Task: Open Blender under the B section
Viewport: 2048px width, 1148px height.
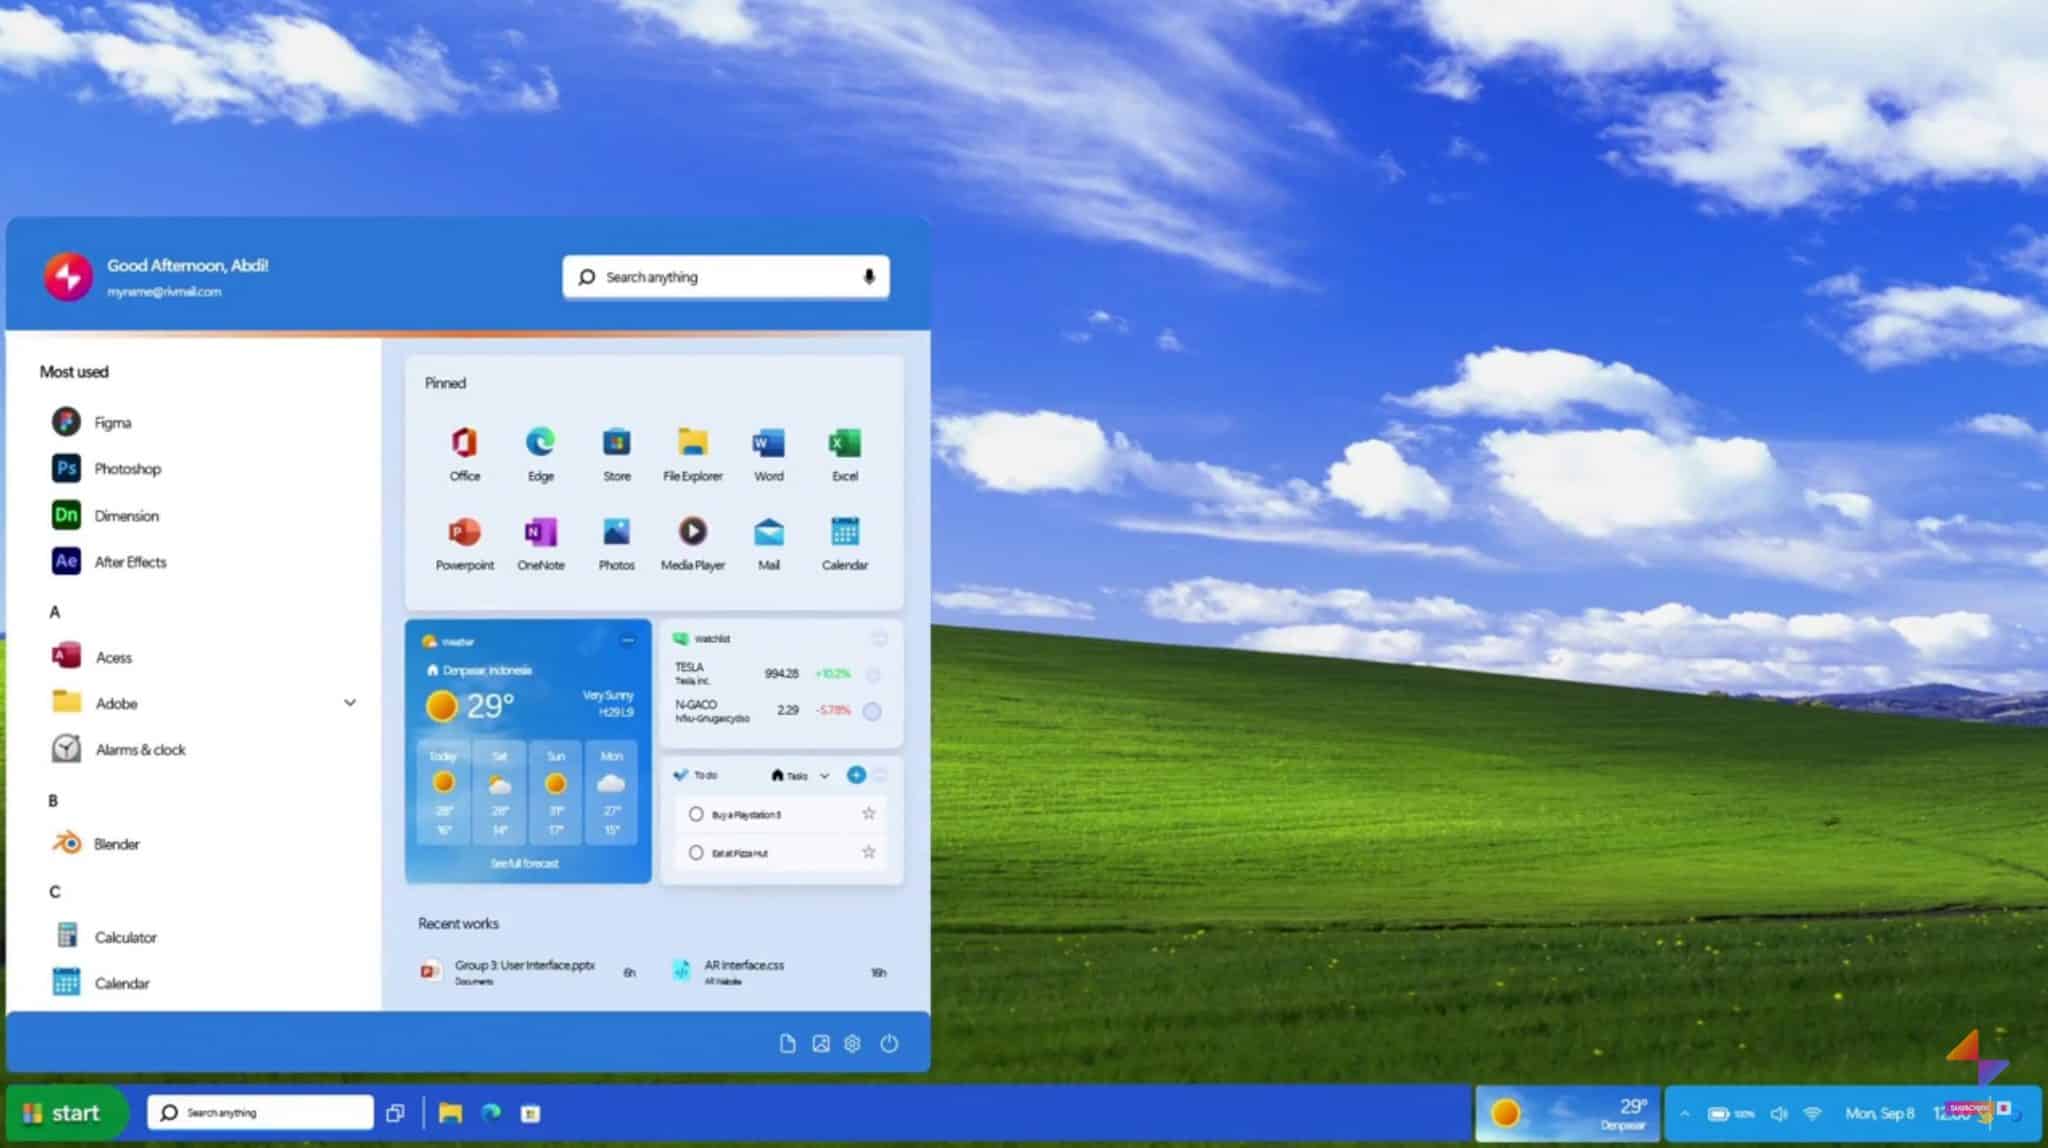Action: click(117, 843)
